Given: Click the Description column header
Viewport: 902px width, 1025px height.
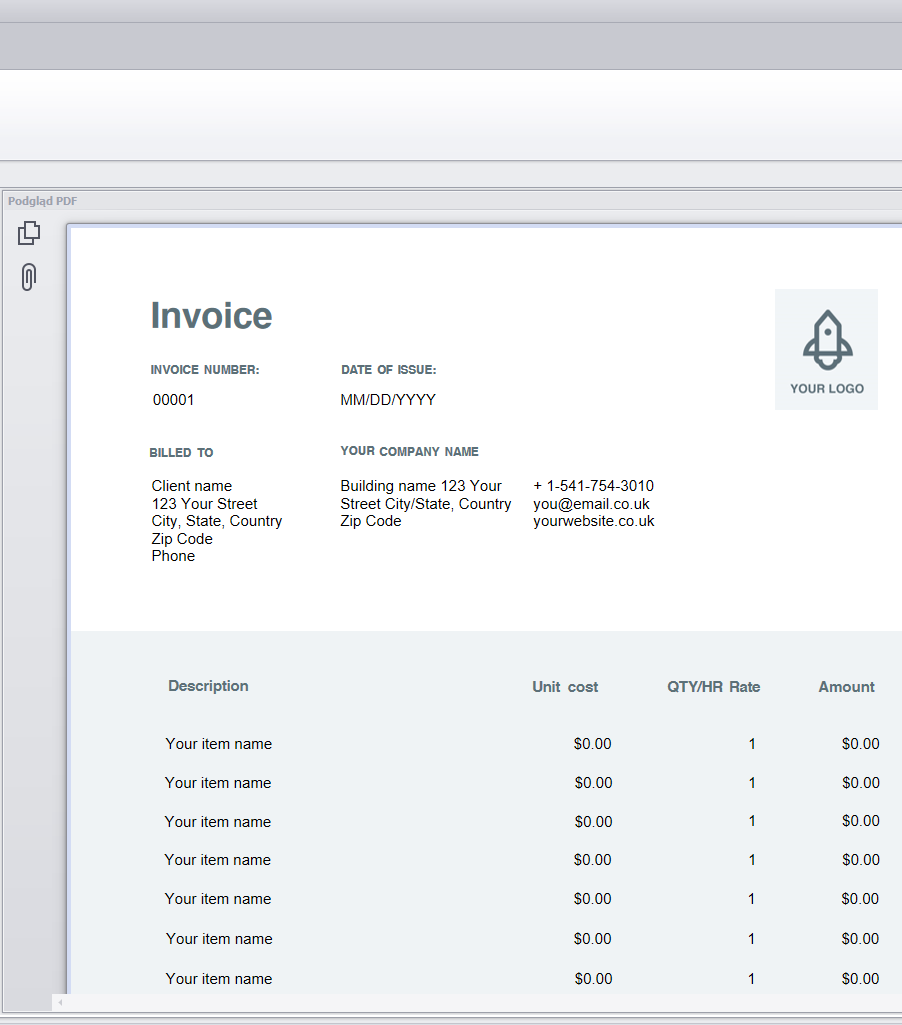Looking at the screenshot, I should click(208, 686).
